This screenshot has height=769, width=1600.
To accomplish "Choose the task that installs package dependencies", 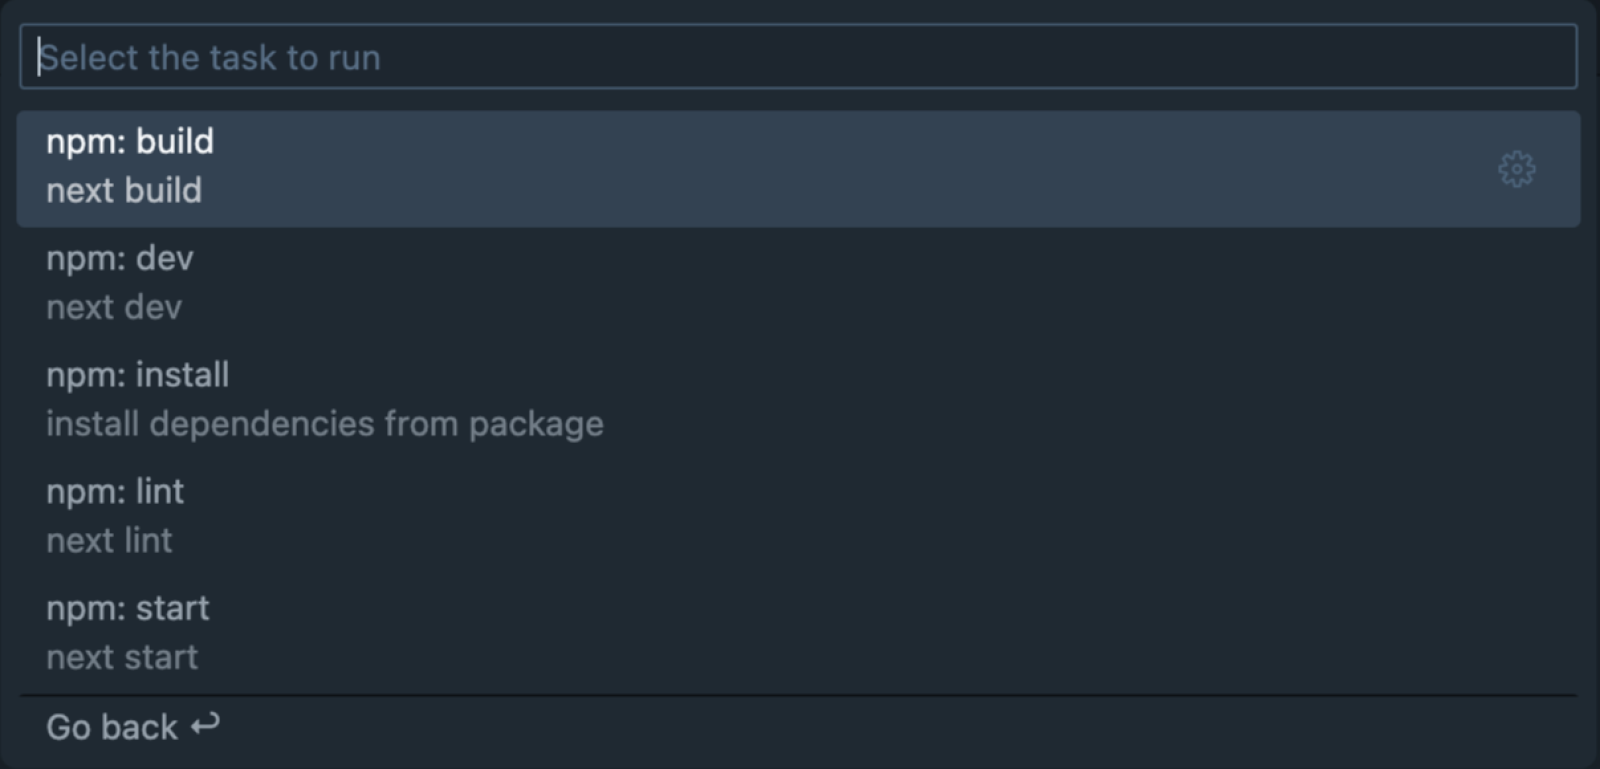I will coord(798,400).
